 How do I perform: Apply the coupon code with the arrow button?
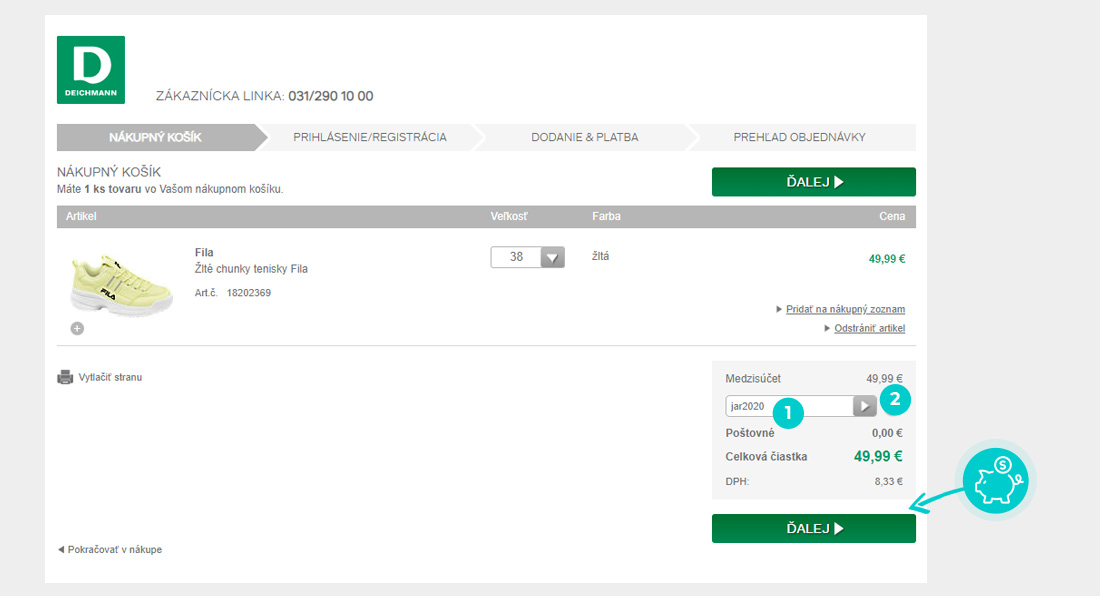[x=864, y=405]
